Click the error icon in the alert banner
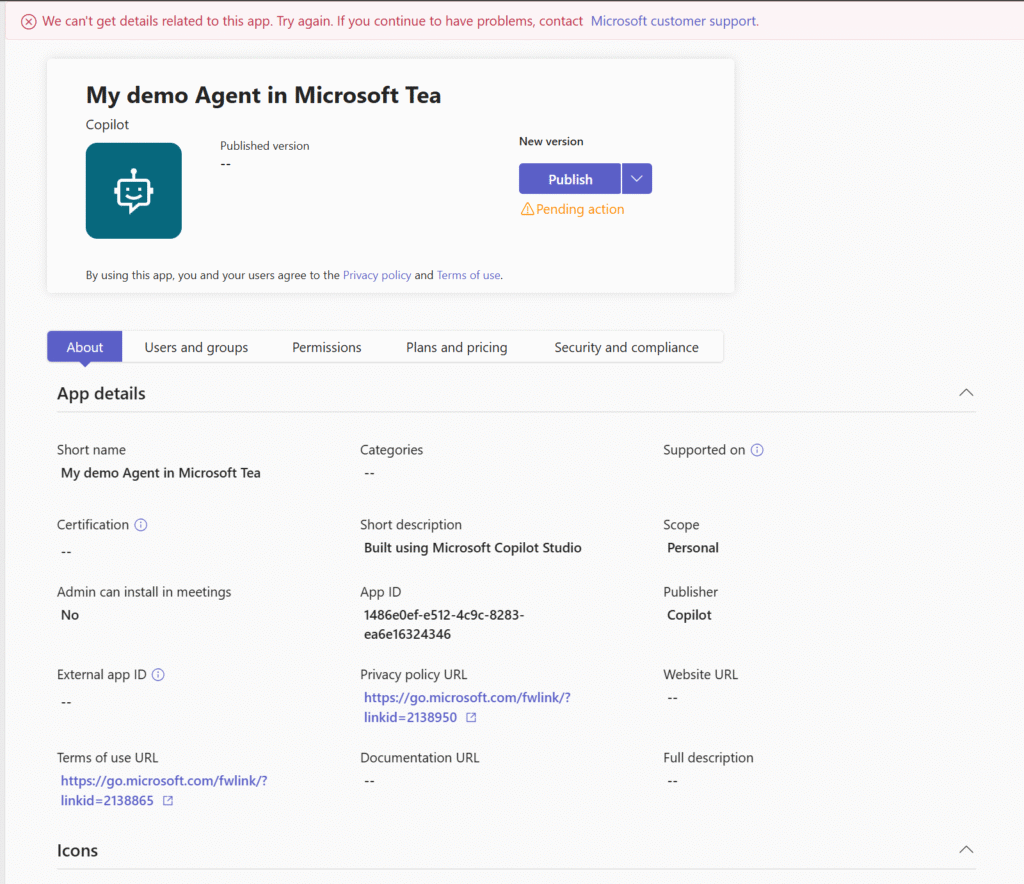 (29, 22)
